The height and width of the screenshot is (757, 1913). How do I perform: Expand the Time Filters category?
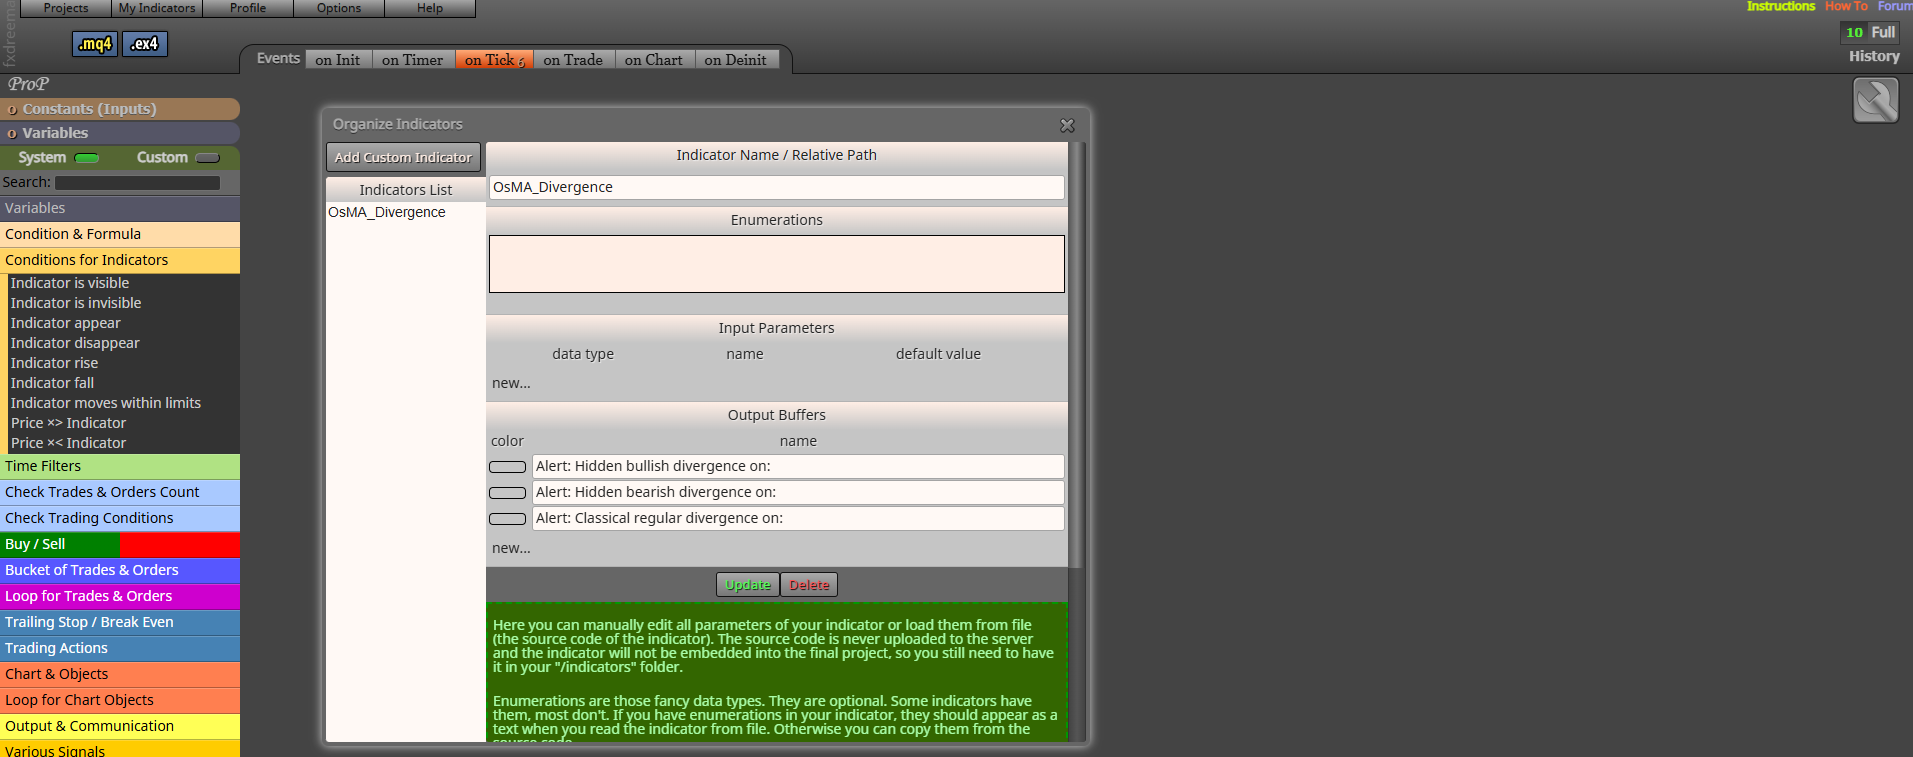[x=120, y=466]
